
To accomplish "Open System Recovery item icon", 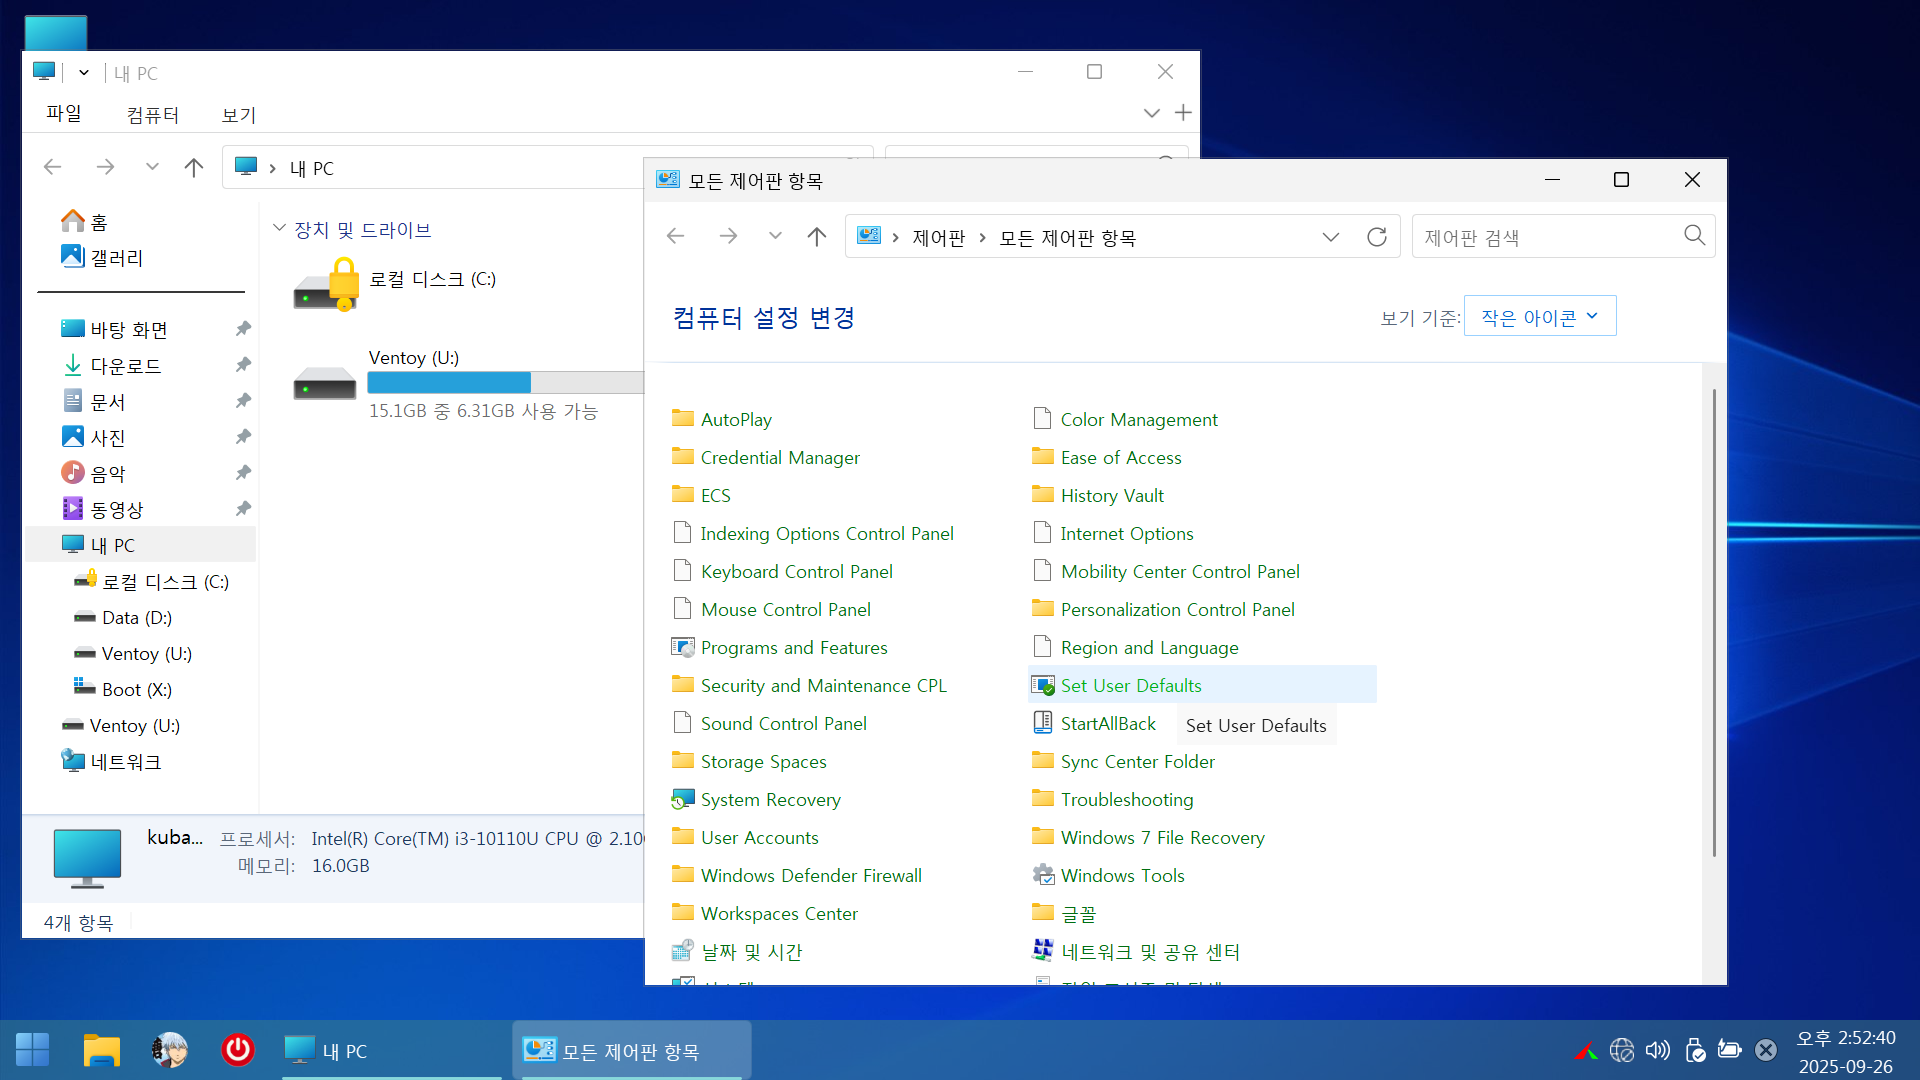I will point(683,799).
